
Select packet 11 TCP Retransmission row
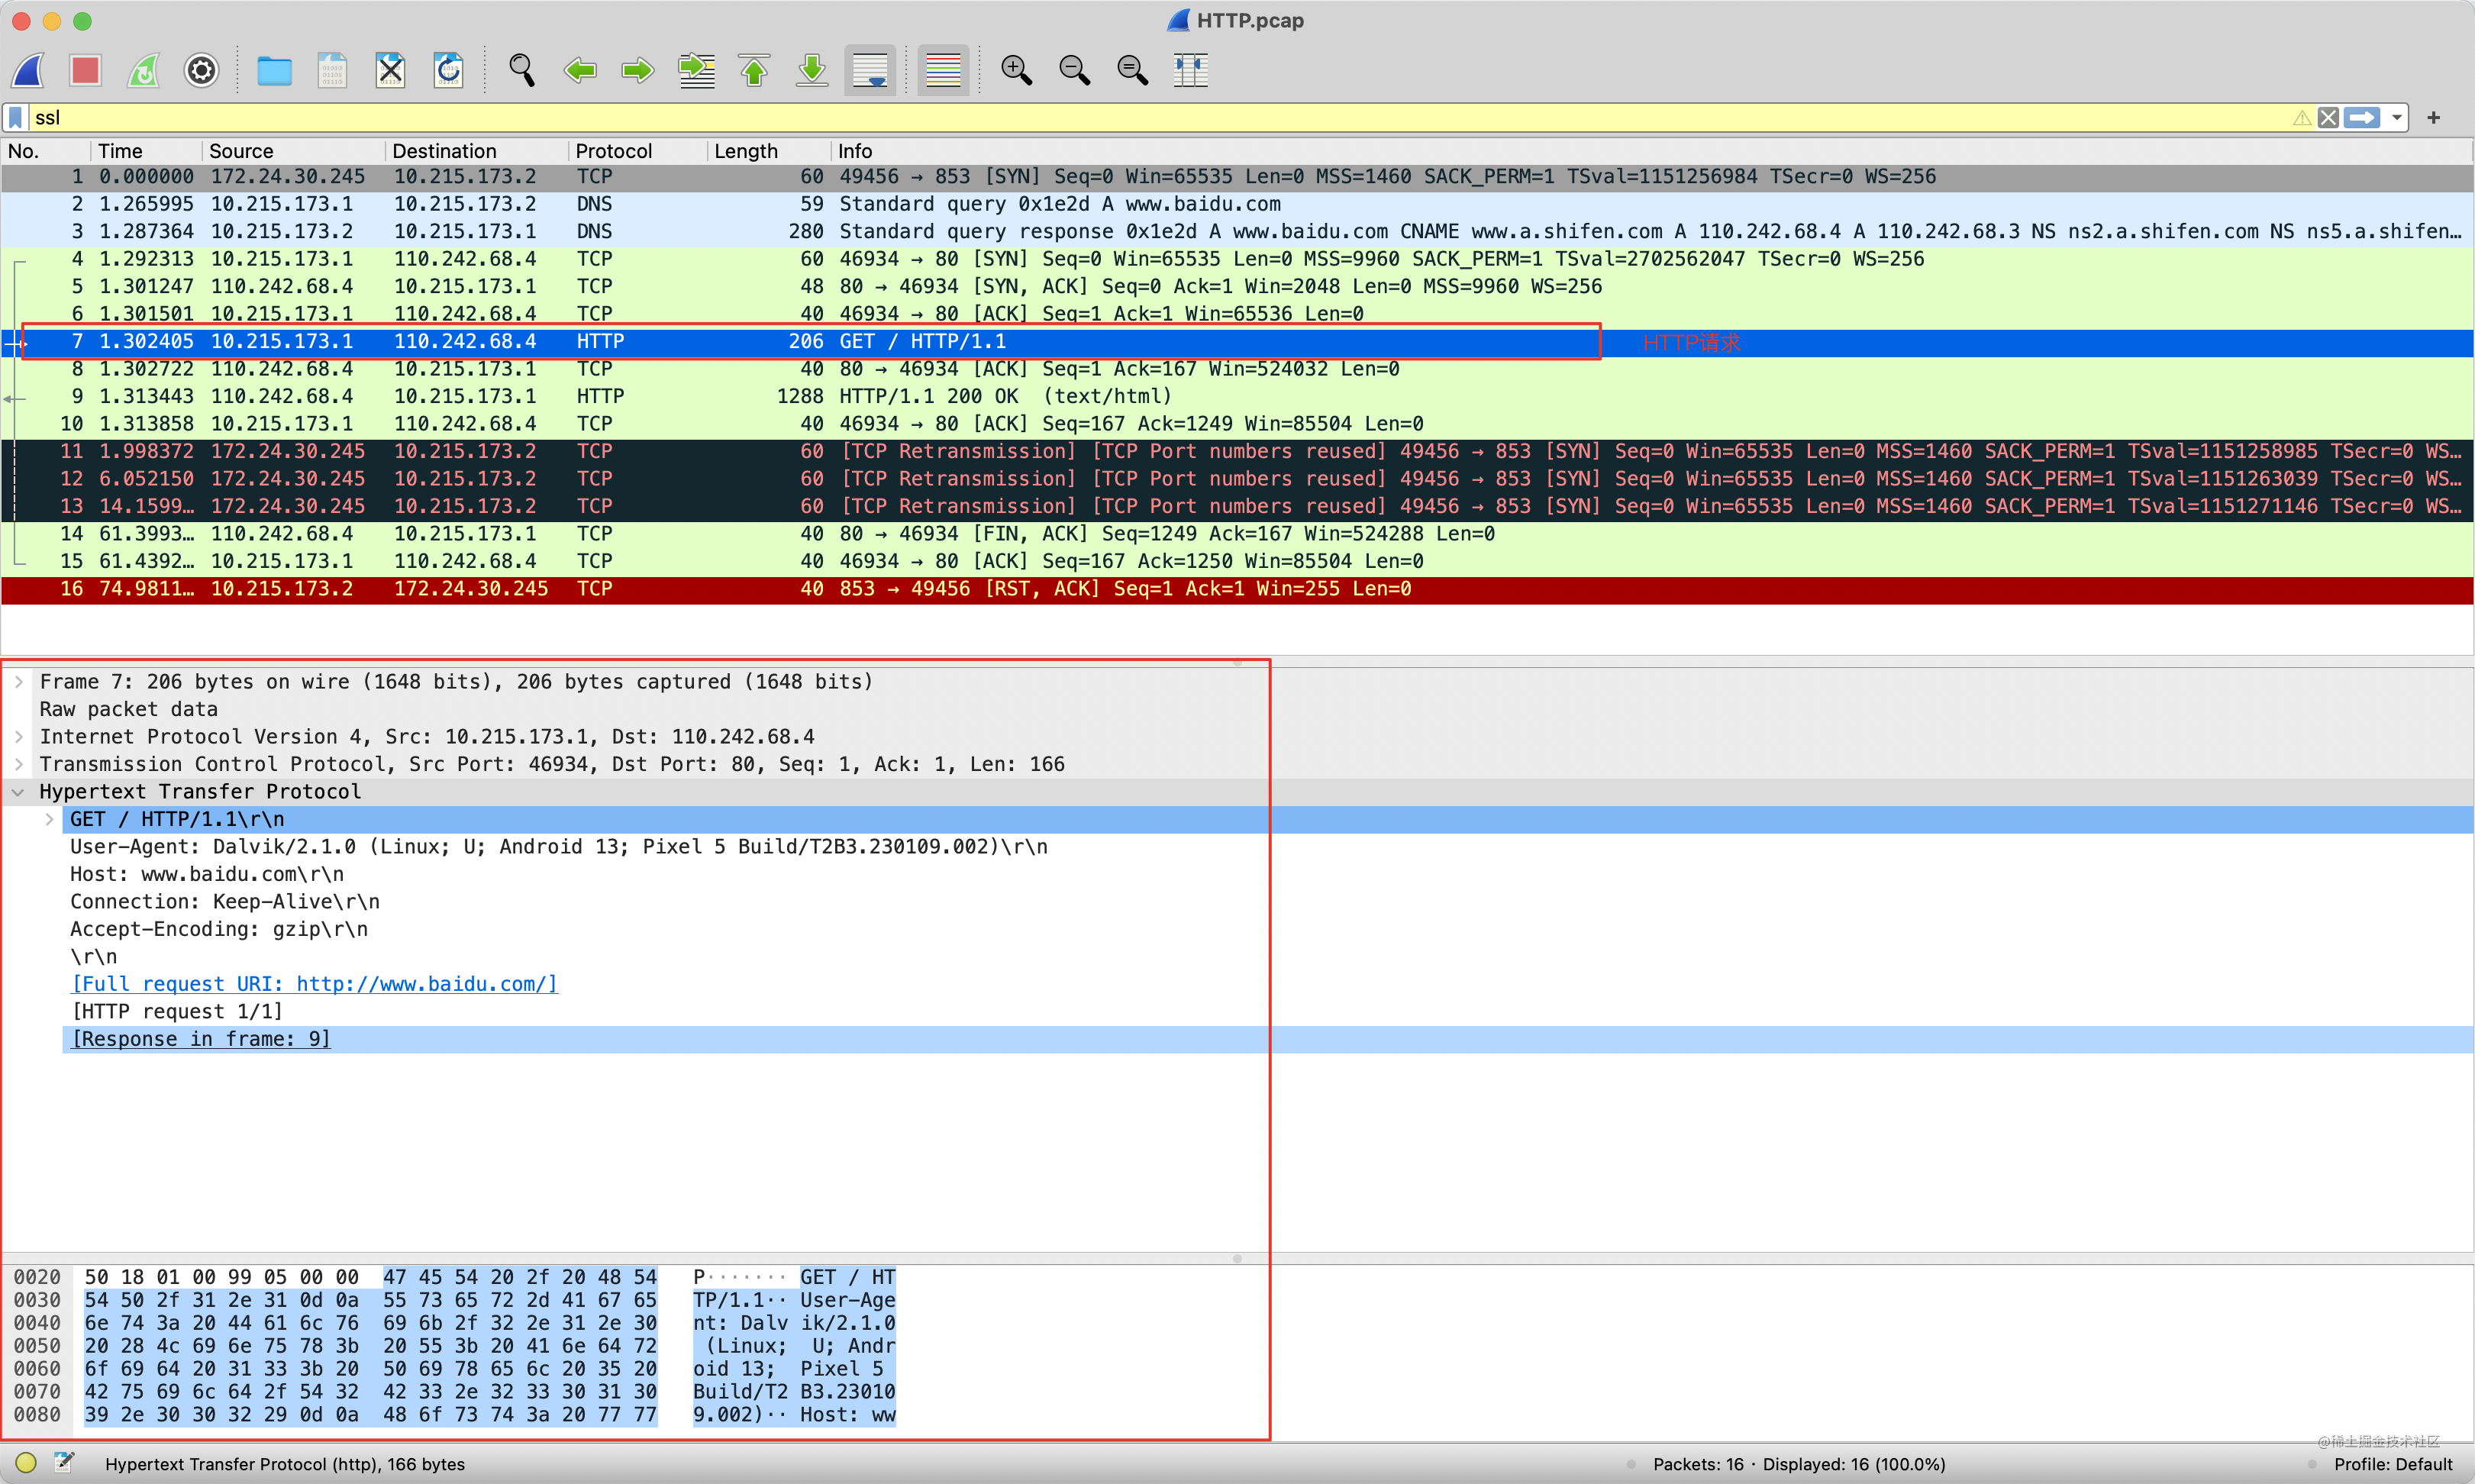tap(1237, 452)
